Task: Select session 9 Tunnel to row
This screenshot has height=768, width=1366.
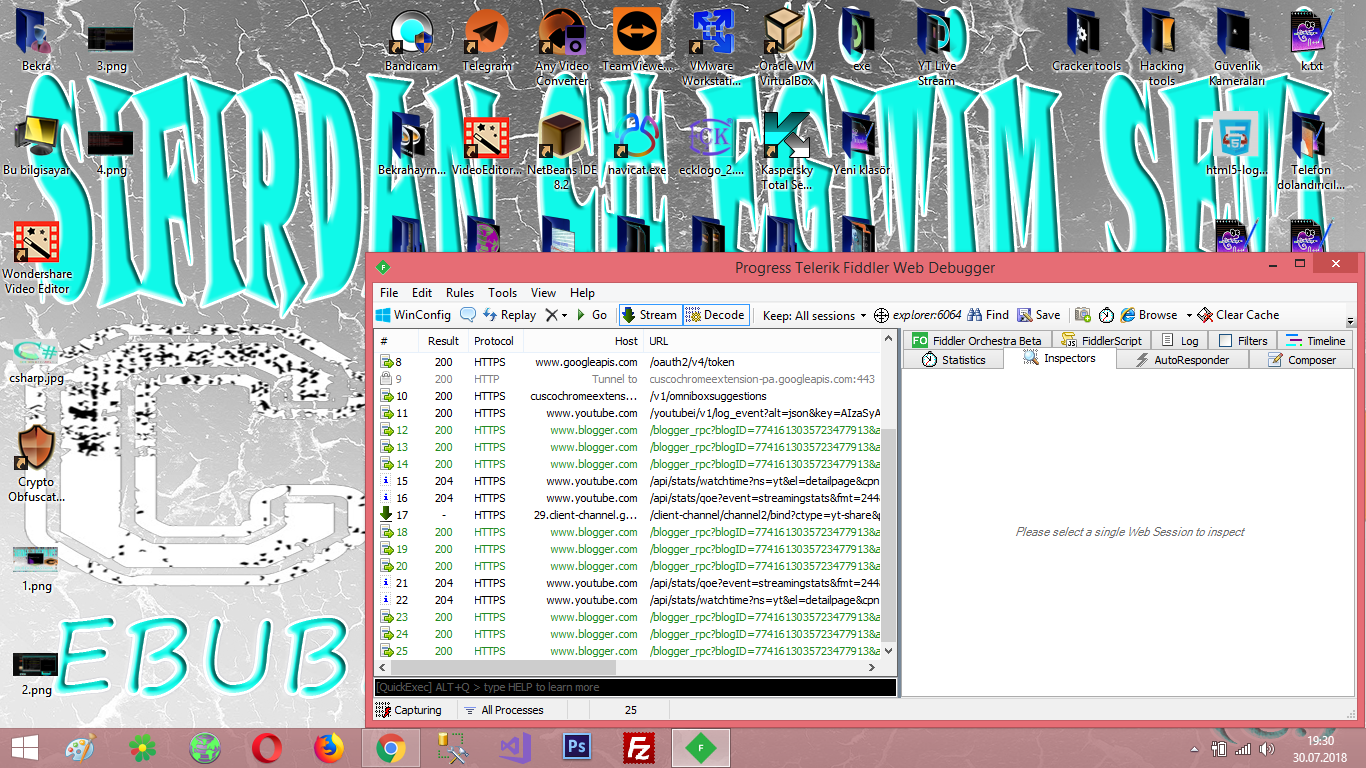Action: [x=629, y=379]
